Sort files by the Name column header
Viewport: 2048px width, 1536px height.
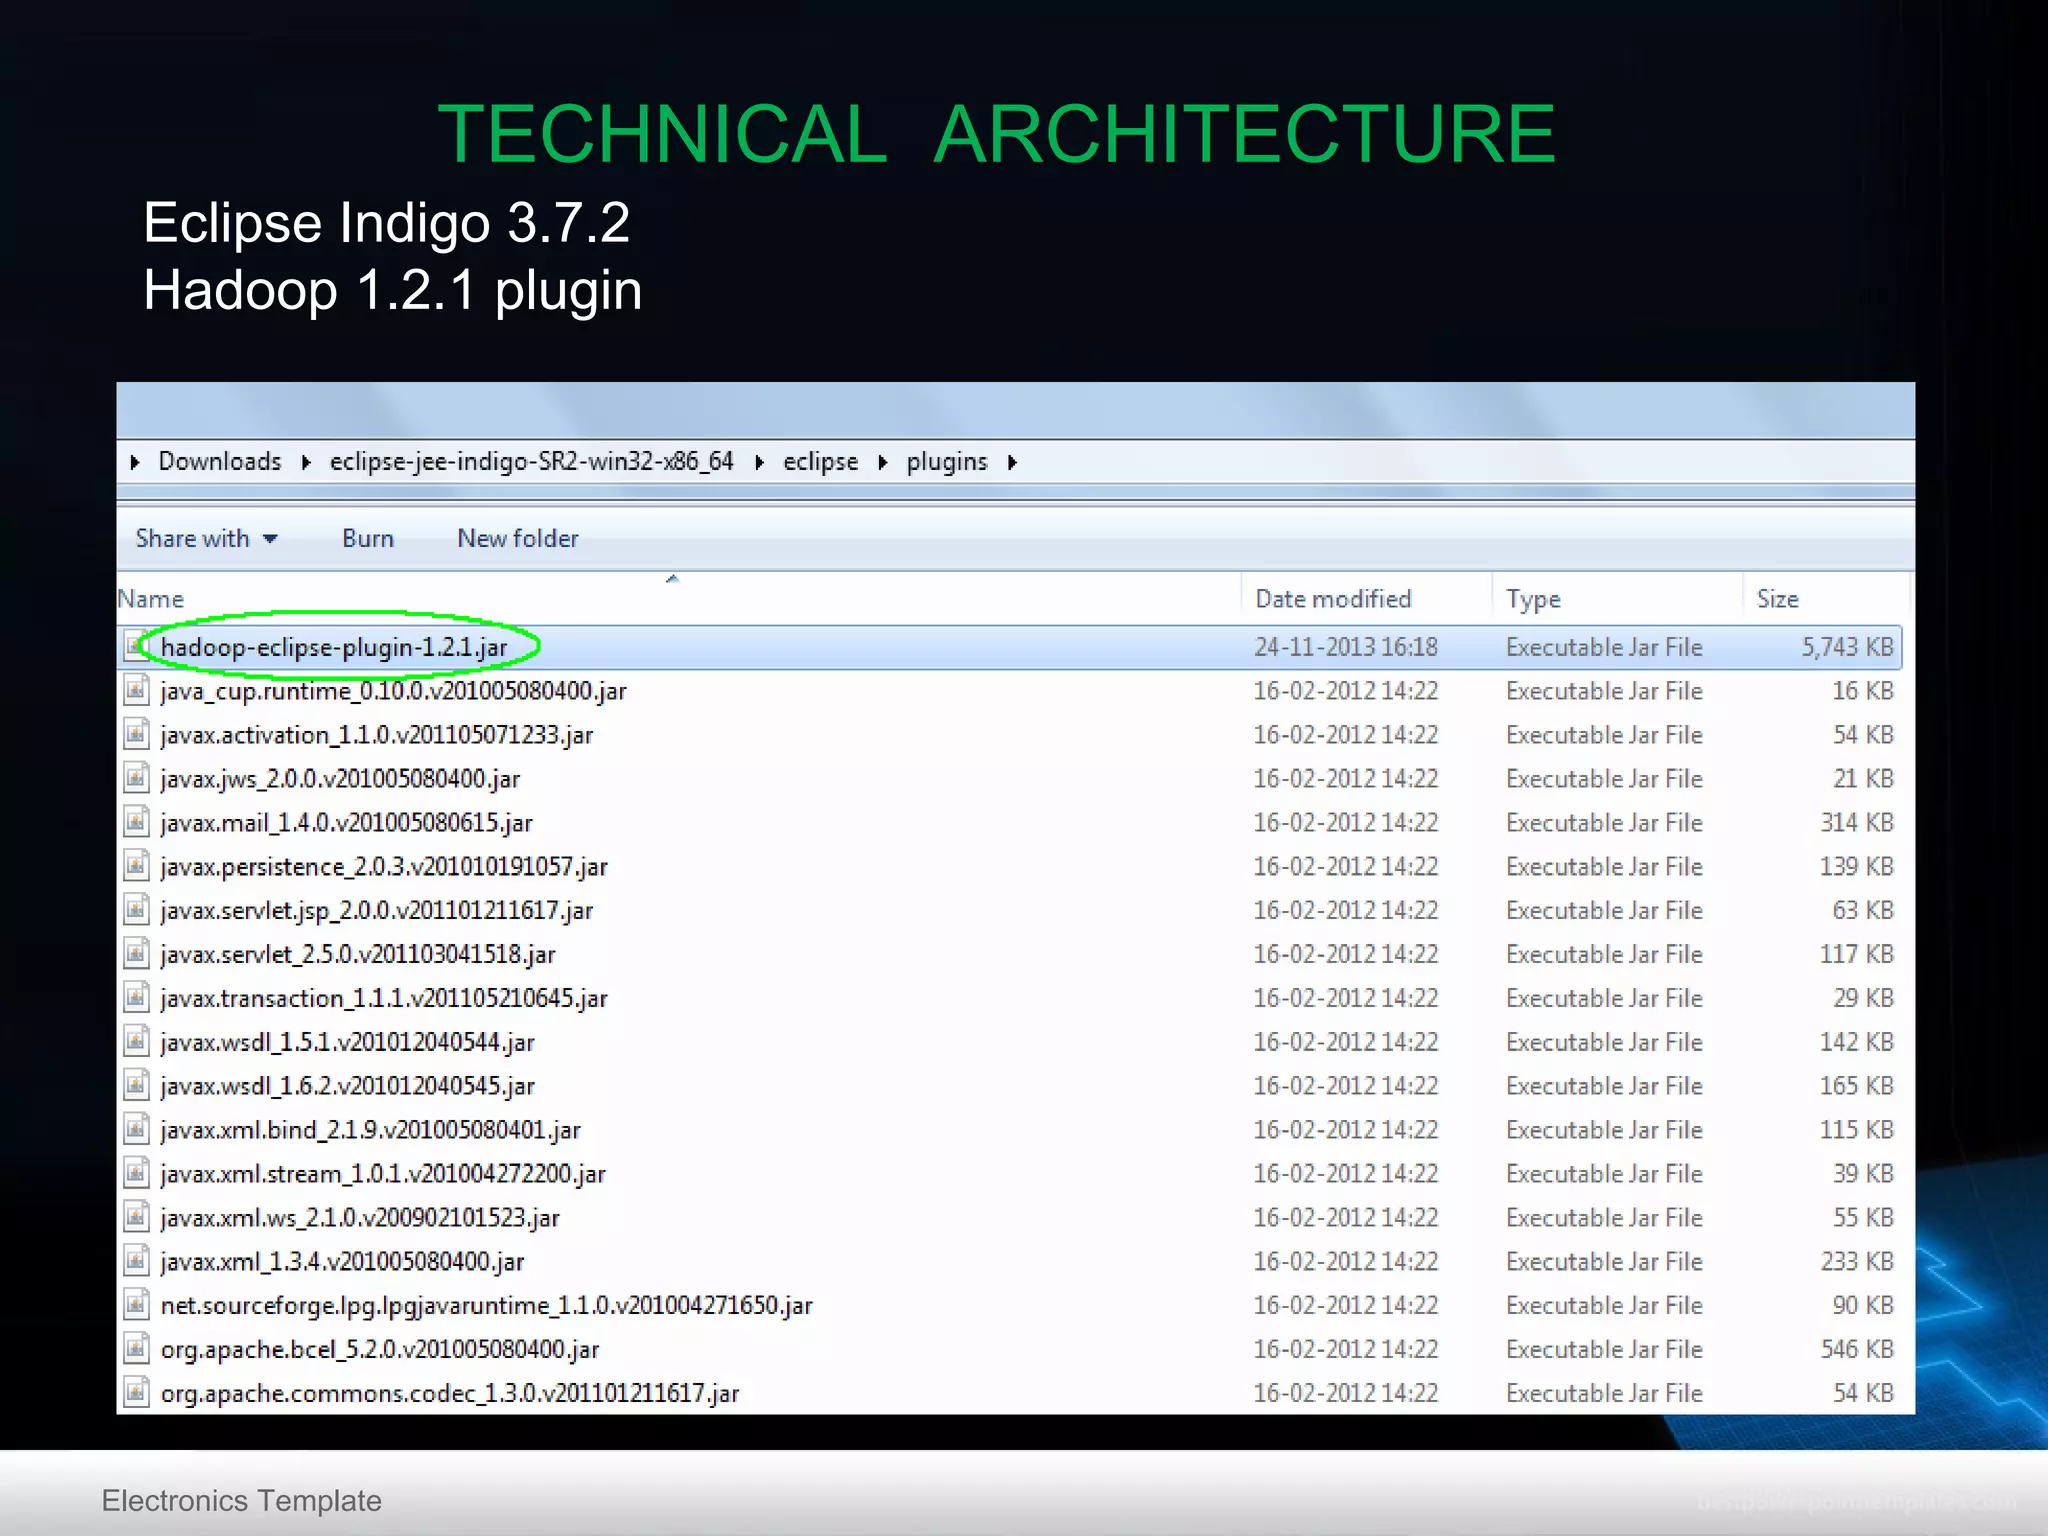point(679,599)
